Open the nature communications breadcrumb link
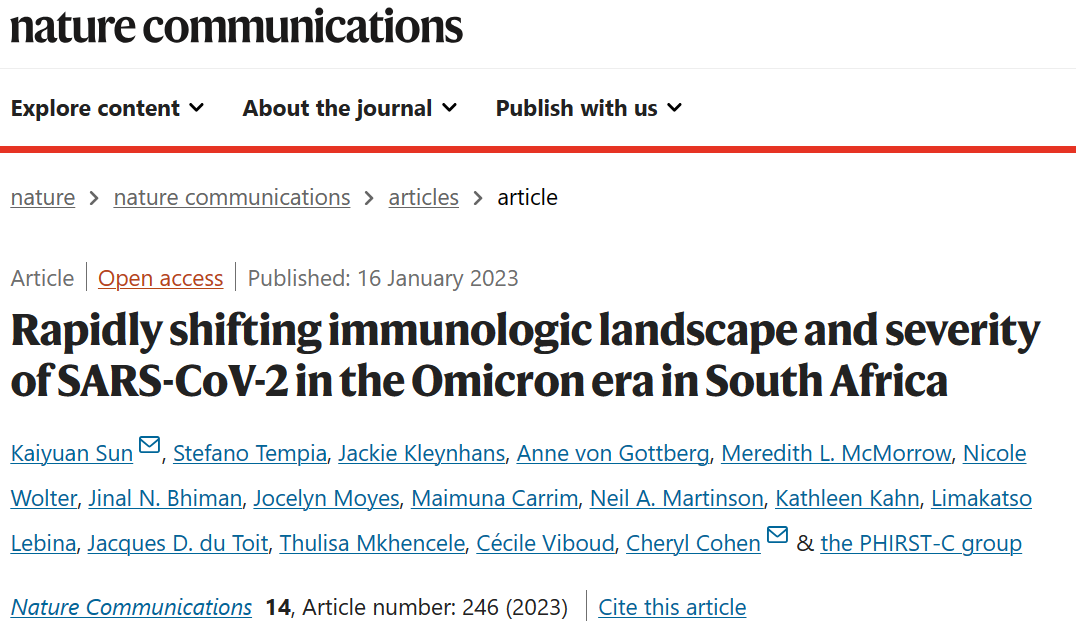 (x=232, y=198)
